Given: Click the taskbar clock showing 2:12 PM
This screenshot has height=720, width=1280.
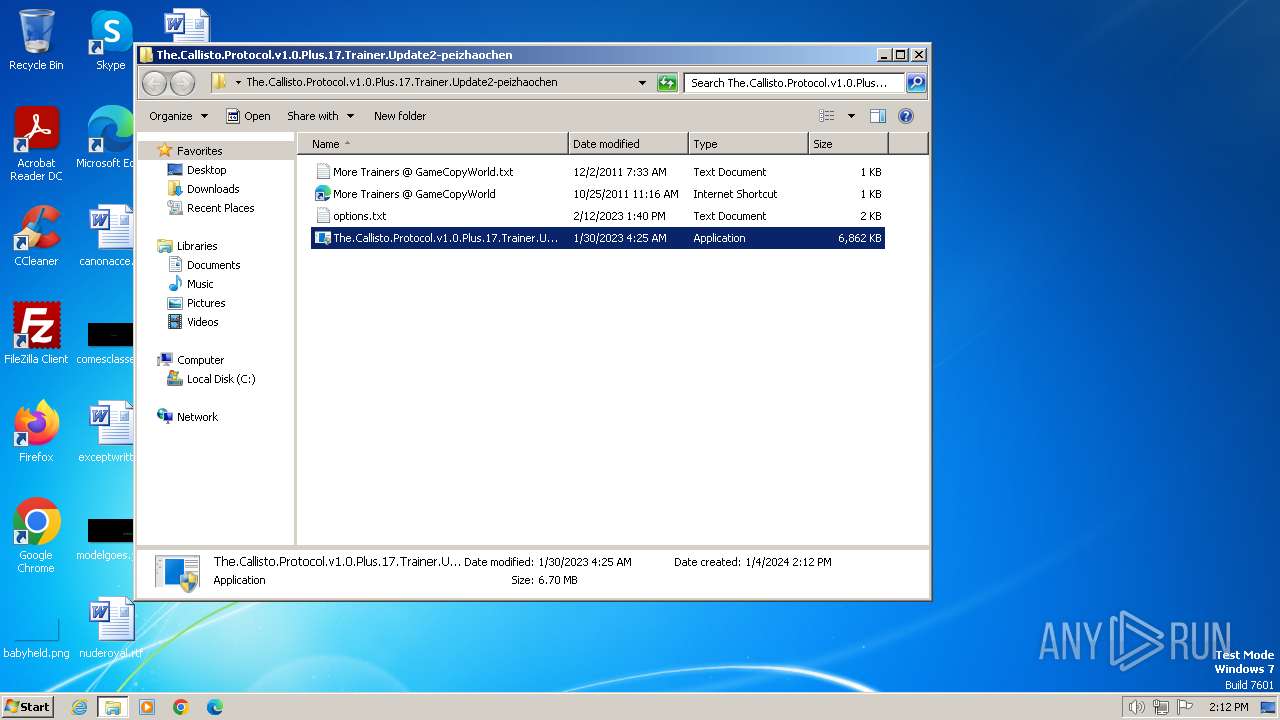Looking at the screenshot, I should click(1228, 707).
